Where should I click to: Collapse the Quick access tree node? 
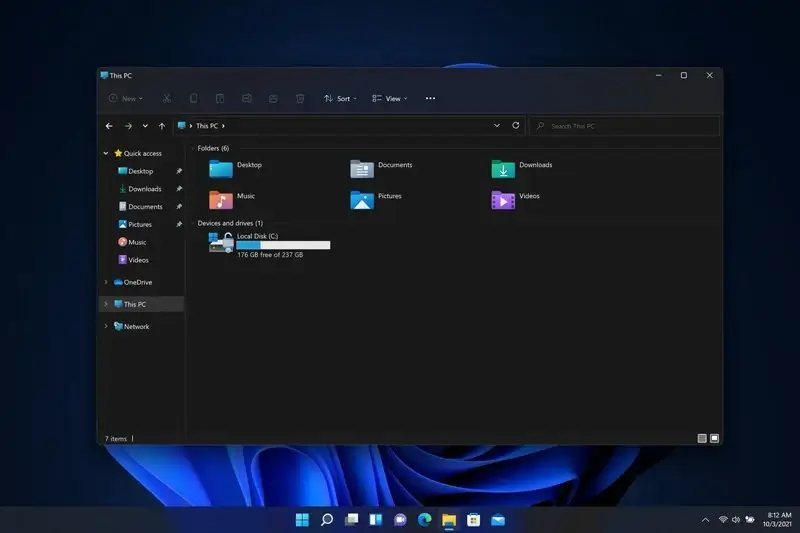click(x=106, y=153)
